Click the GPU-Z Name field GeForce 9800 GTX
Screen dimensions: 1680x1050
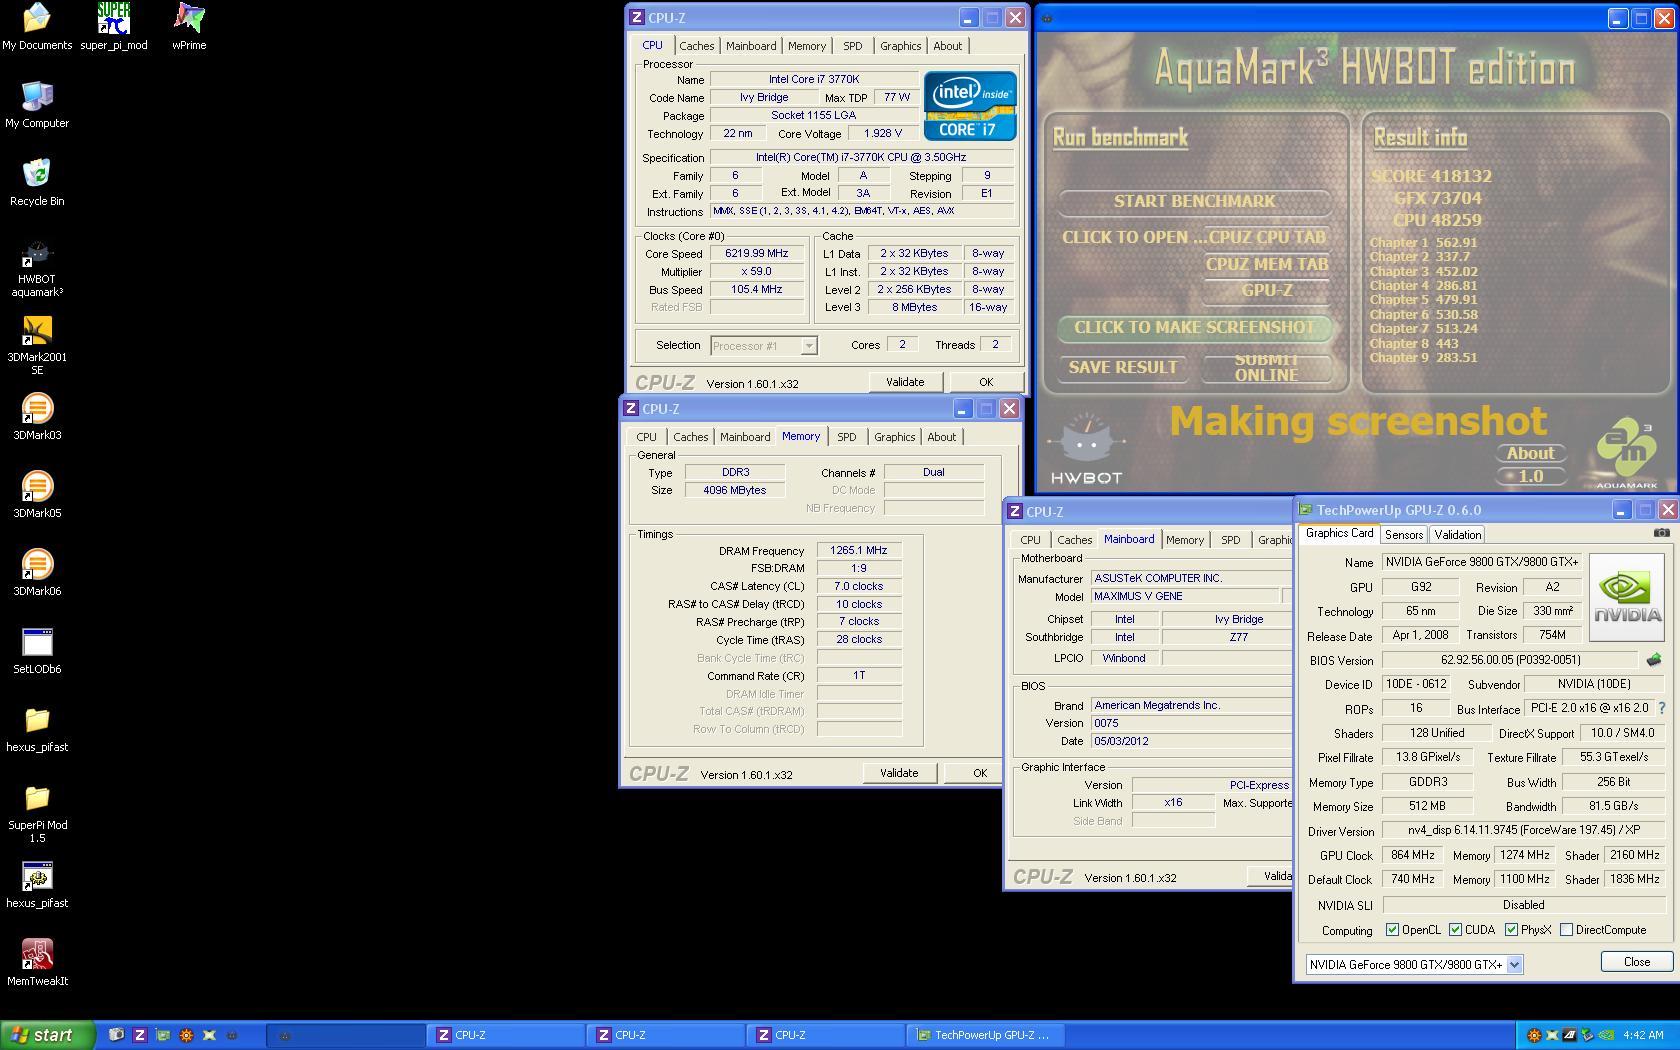(x=1482, y=562)
